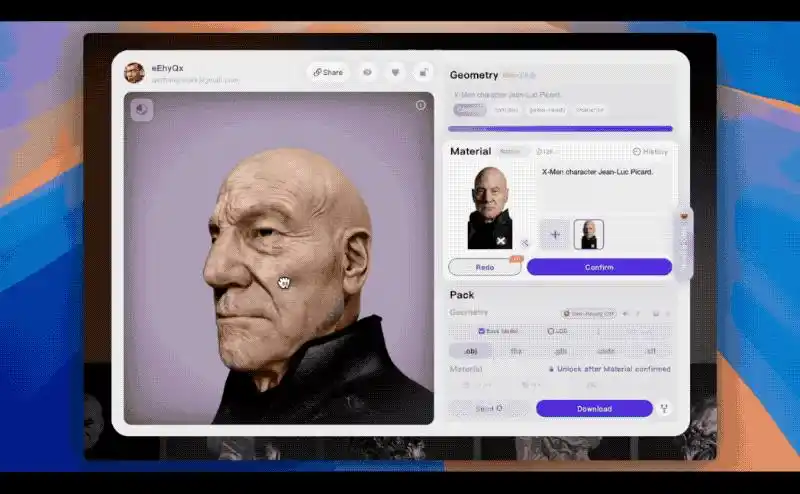Toggle the eye visibility icon in header

pos(367,72)
